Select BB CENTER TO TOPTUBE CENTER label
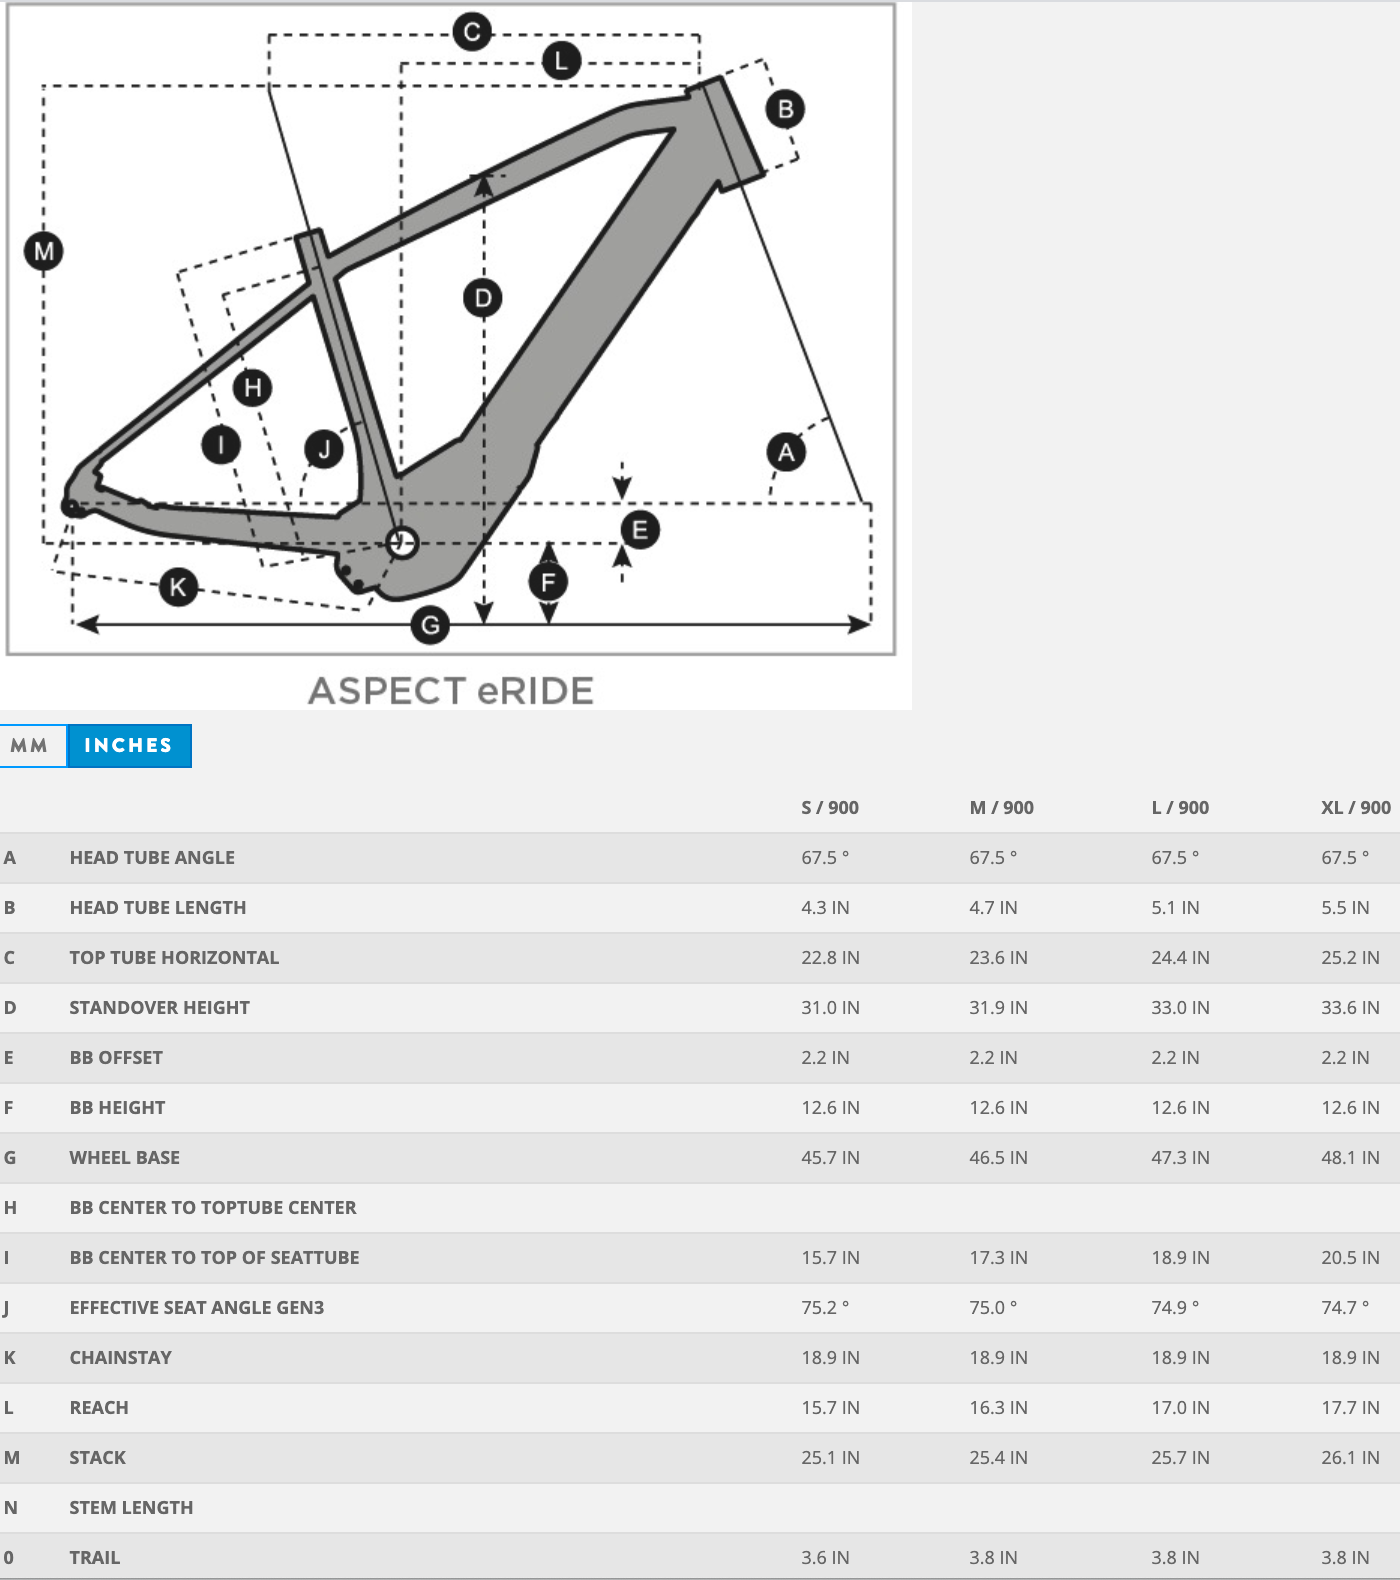This screenshot has height=1580, width=1400. point(213,1208)
